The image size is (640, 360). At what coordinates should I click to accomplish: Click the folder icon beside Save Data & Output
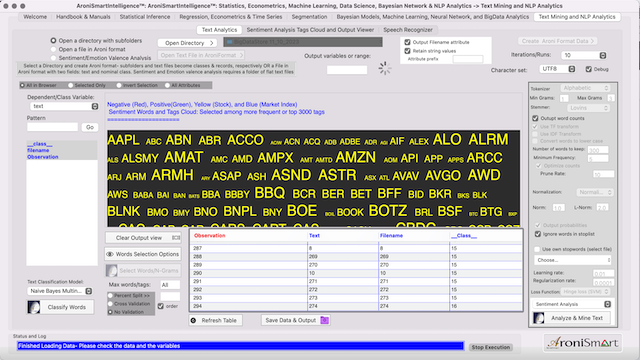point(324,320)
